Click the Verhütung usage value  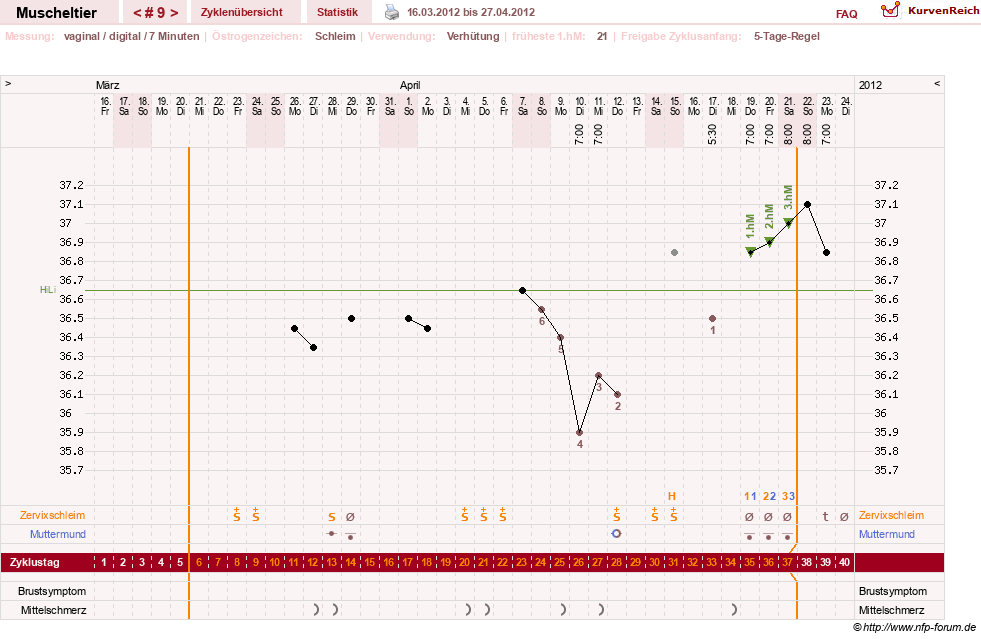pos(473,36)
